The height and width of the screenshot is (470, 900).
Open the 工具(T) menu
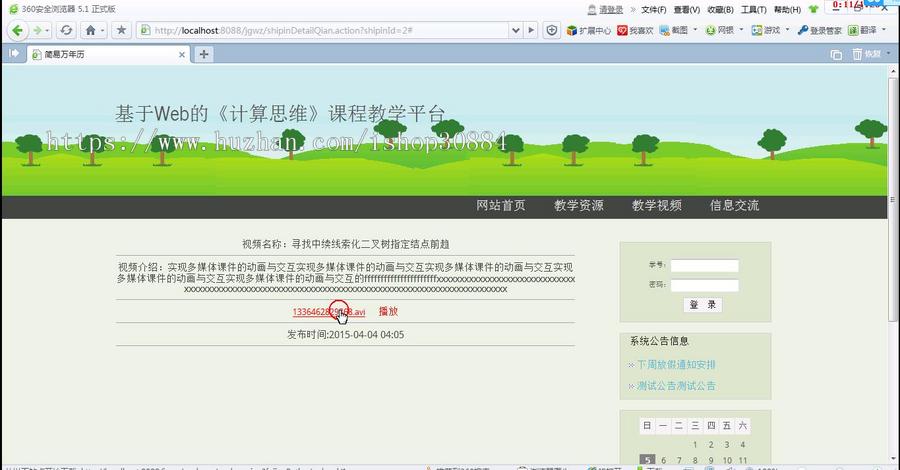click(754, 10)
